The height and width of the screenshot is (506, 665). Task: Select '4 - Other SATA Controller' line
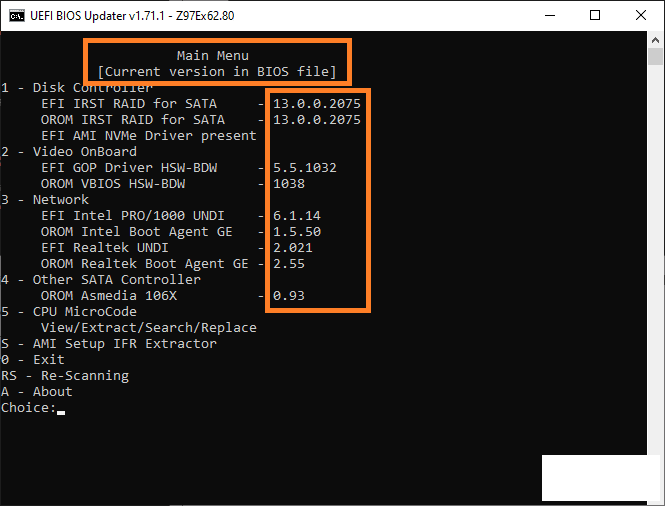[101, 280]
